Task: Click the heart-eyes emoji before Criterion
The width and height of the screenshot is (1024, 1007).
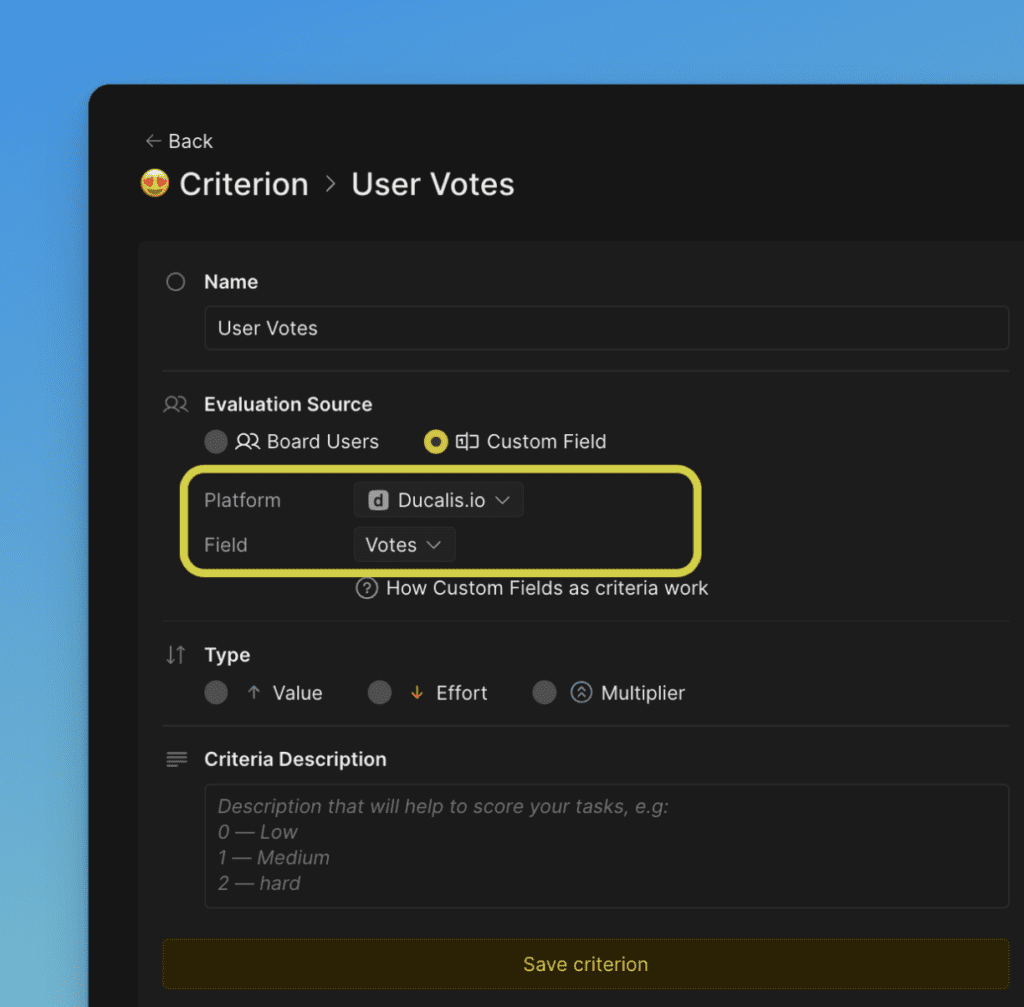Action: pyautogui.click(x=153, y=183)
